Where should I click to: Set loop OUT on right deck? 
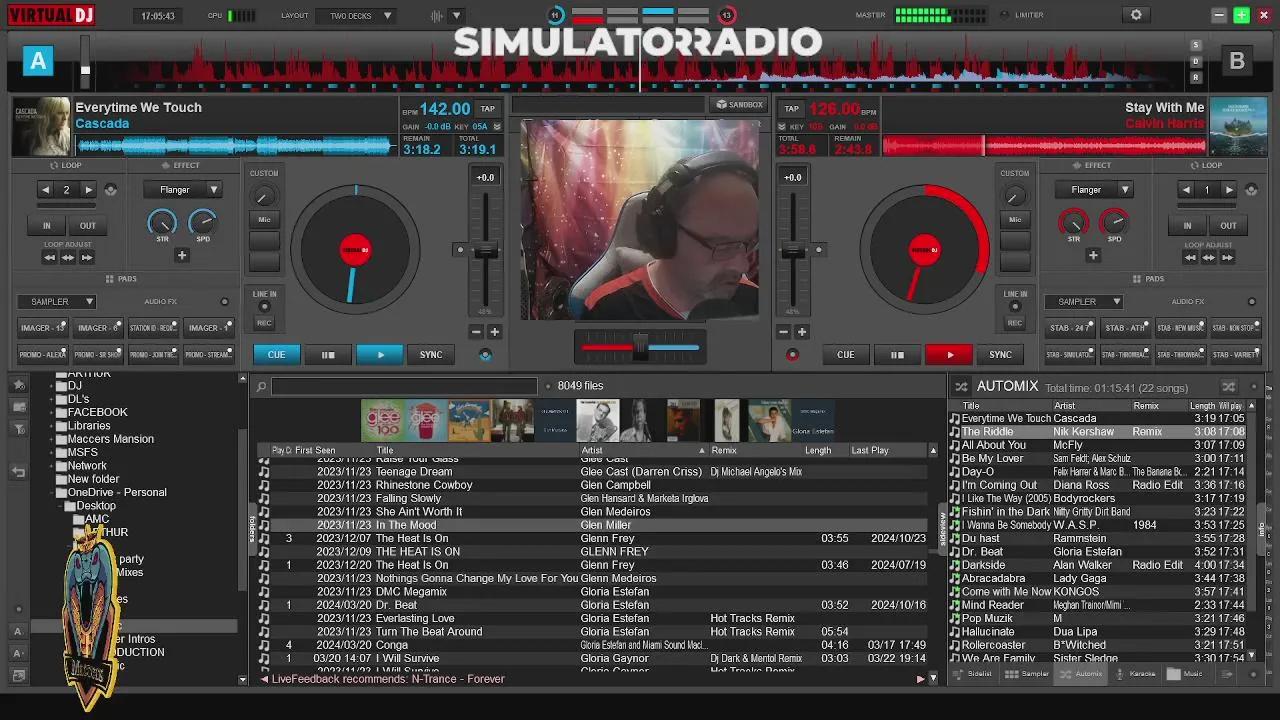click(x=1228, y=225)
